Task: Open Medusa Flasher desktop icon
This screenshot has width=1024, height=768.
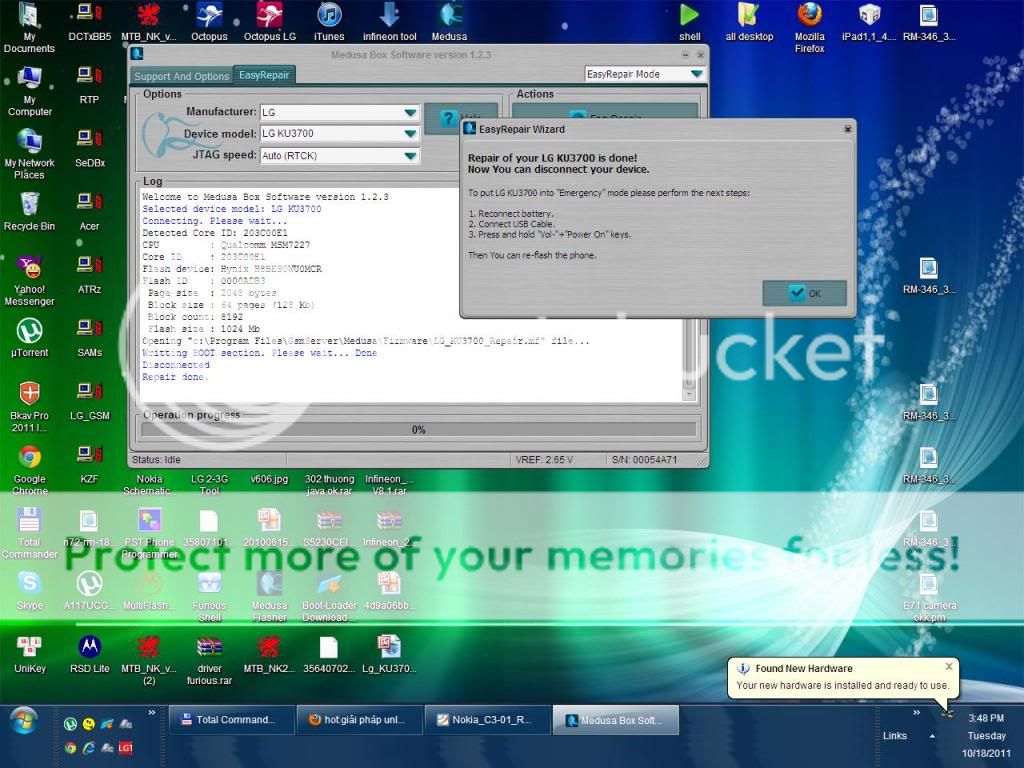Action: [x=269, y=597]
